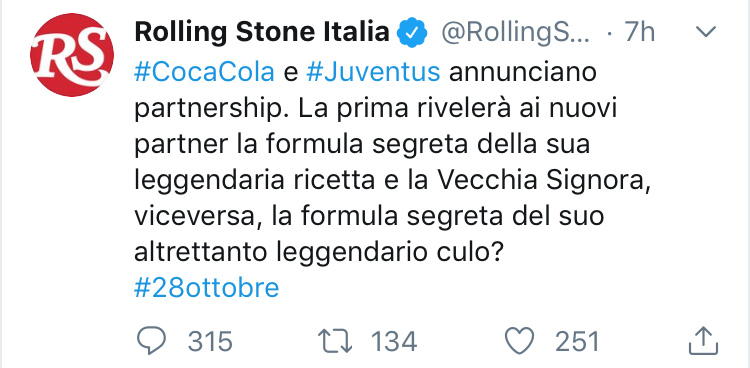Open the #28ottobre hashtag

[x=207, y=289]
